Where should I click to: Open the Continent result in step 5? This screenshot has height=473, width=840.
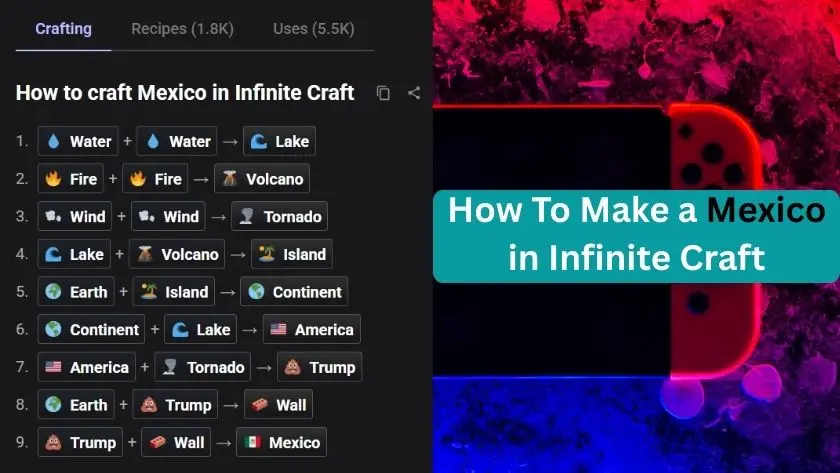coord(295,292)
